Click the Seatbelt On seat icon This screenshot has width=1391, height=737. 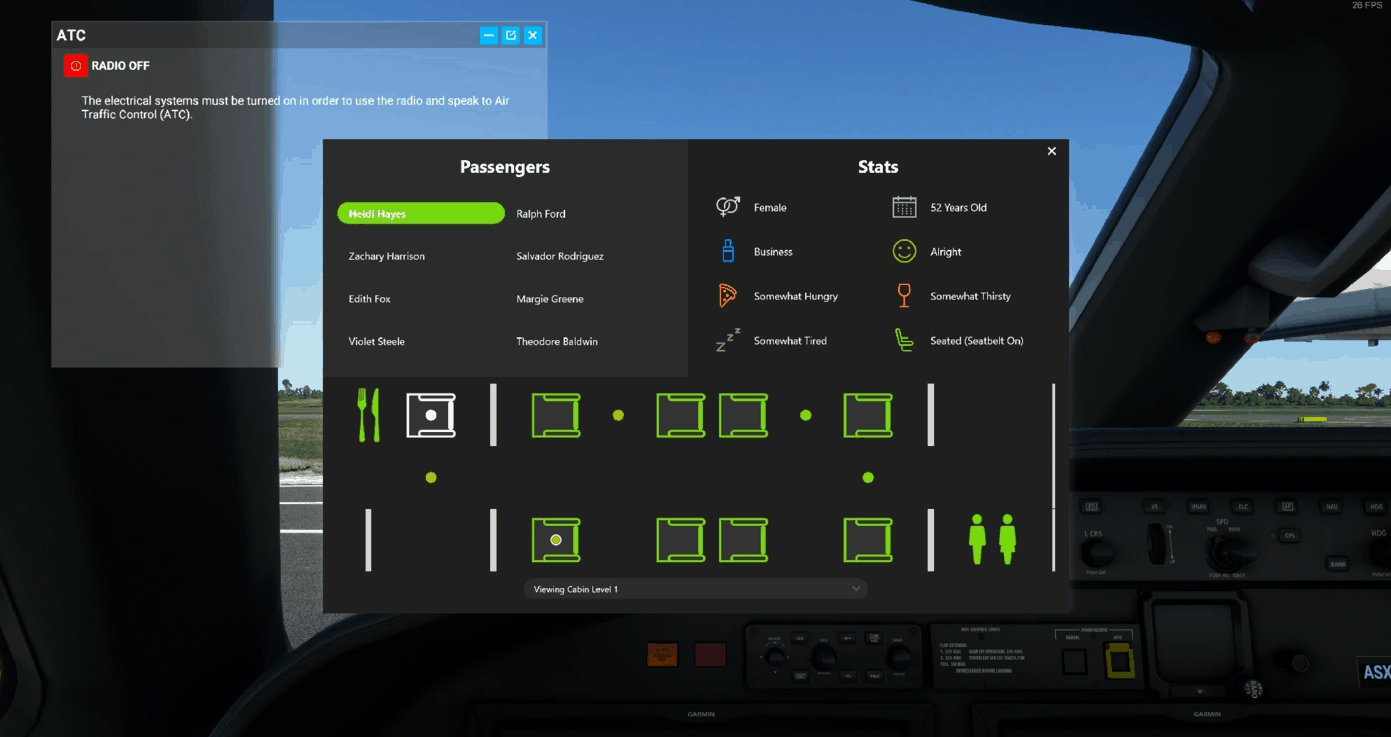(904, 341)
